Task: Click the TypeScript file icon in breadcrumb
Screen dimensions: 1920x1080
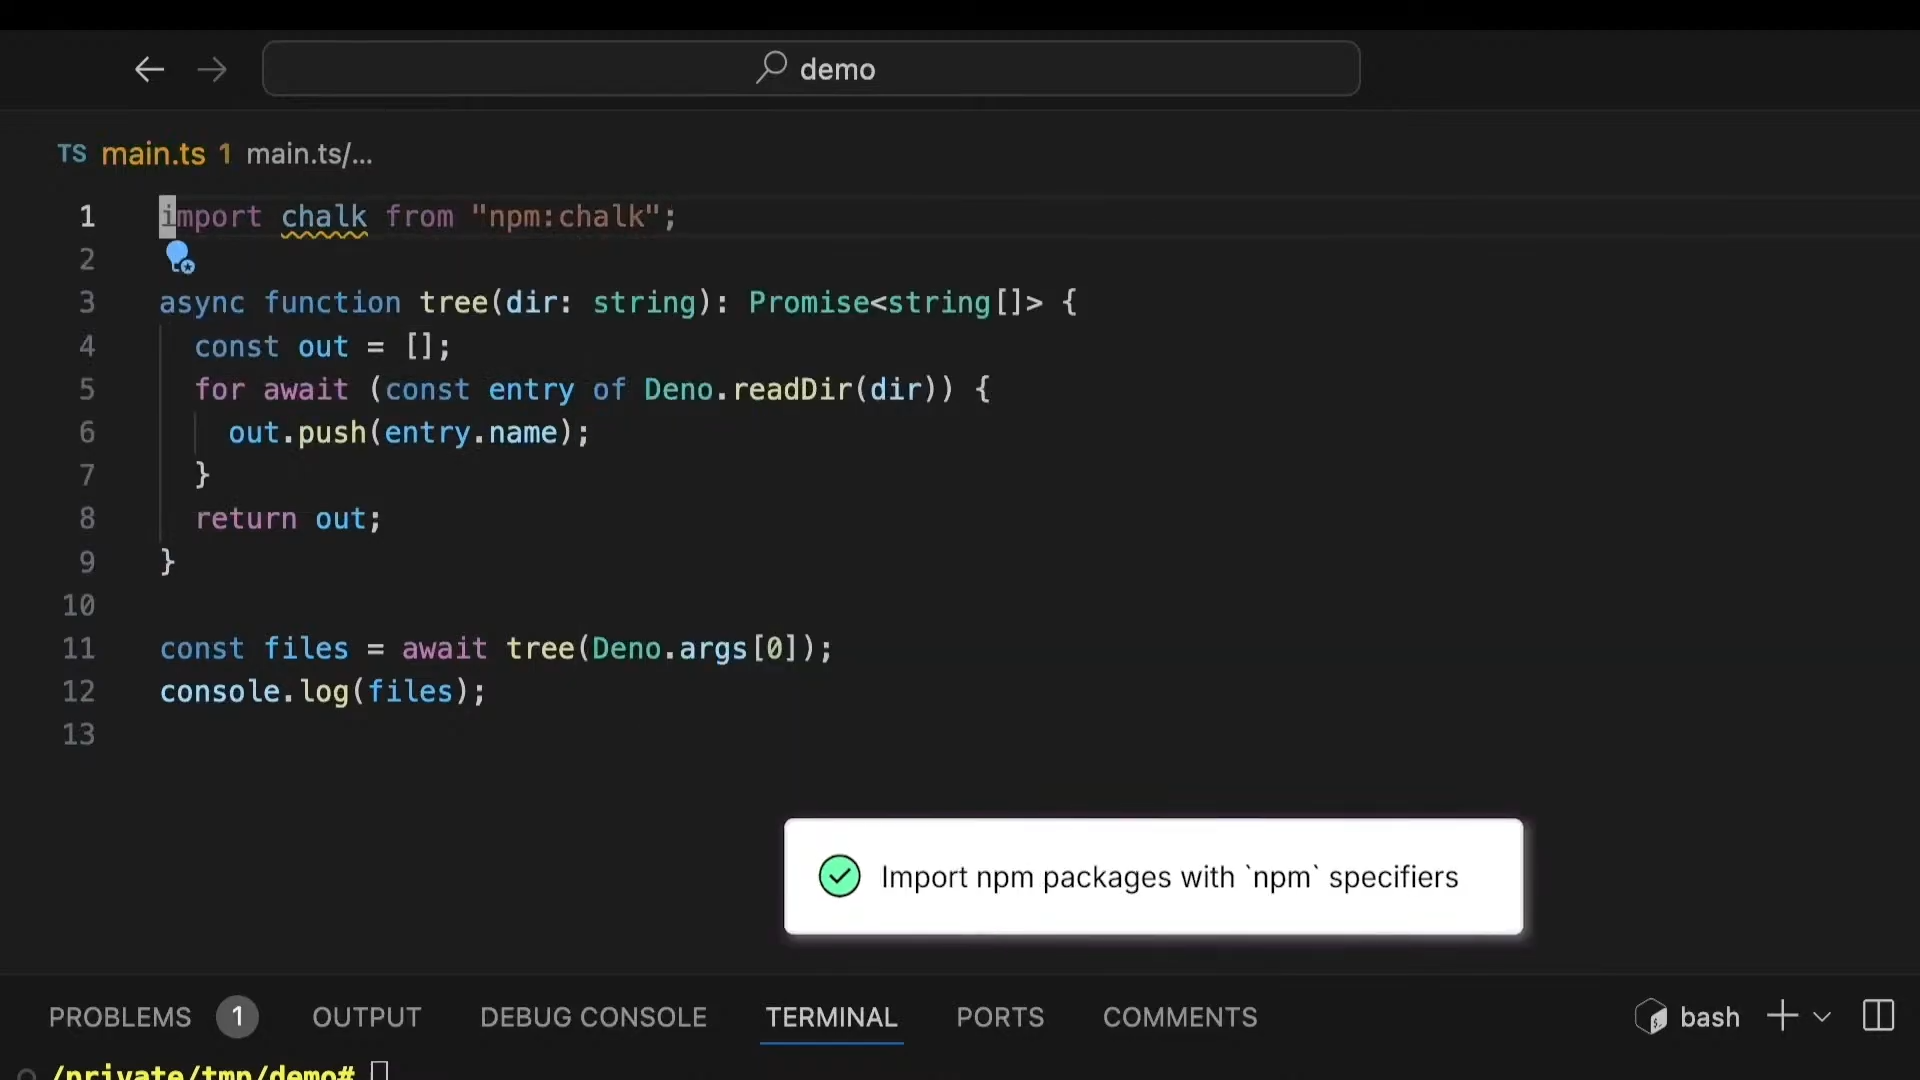Action: pos(73,154)
